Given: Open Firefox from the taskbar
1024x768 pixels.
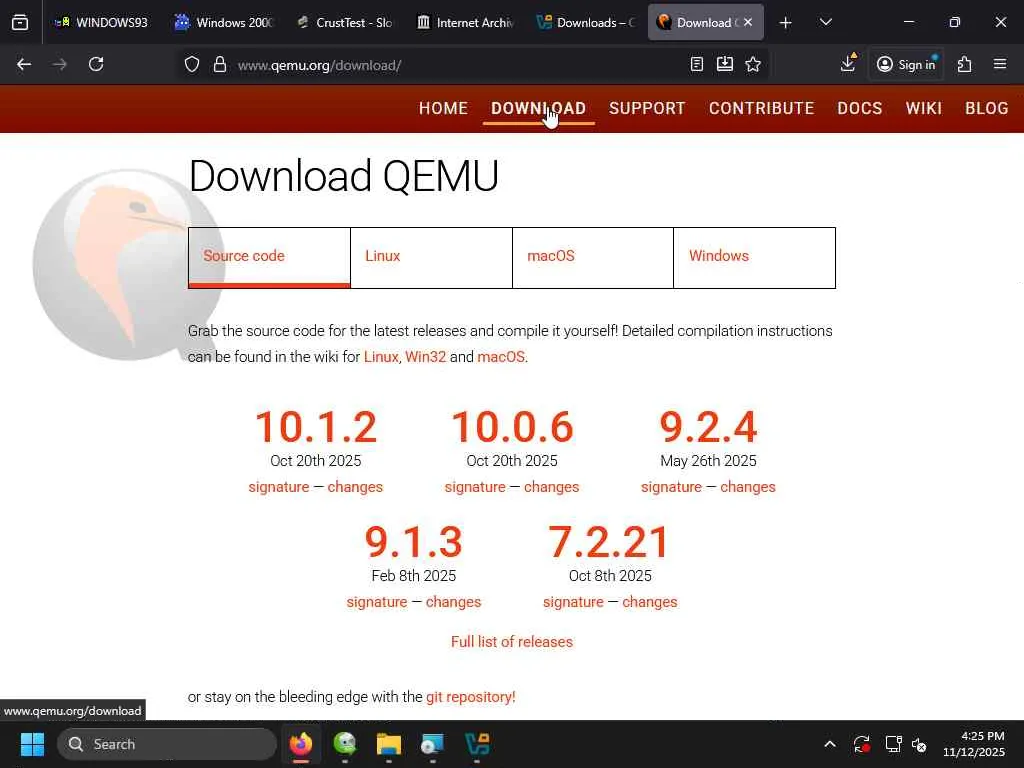Looking at the screenshot, I should point(301,744).
